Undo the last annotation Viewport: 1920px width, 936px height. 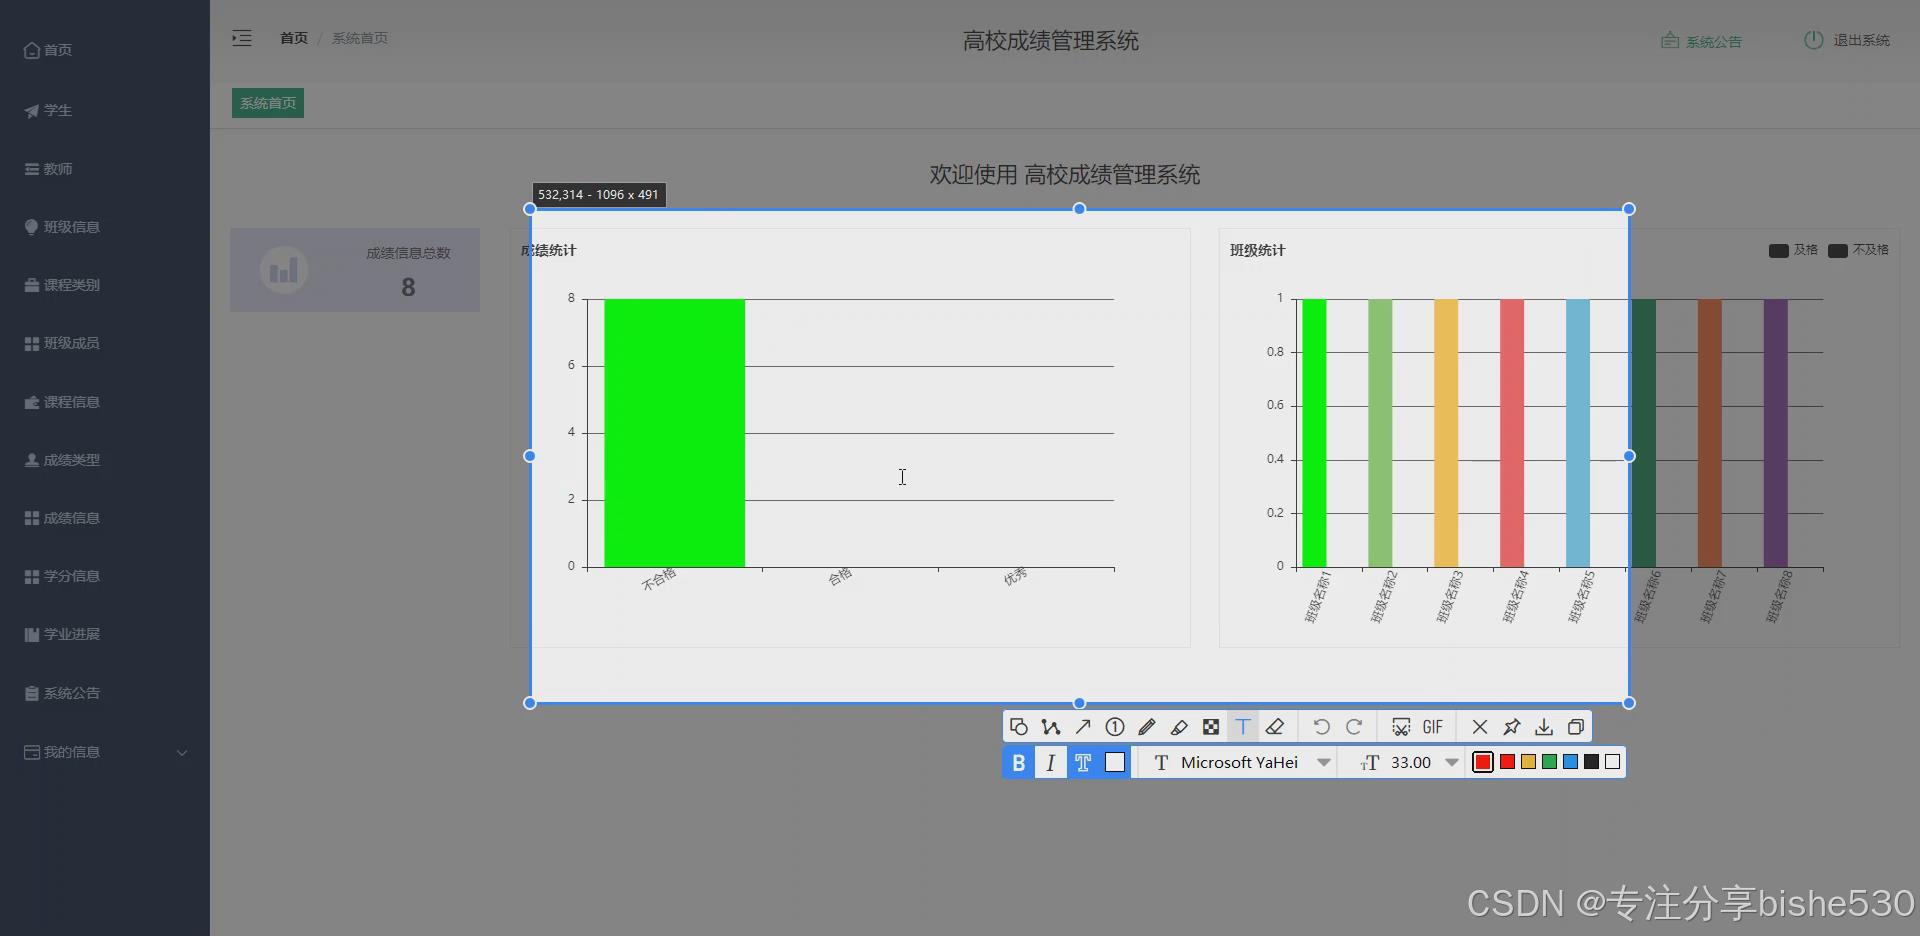[x=1321, y=727]
